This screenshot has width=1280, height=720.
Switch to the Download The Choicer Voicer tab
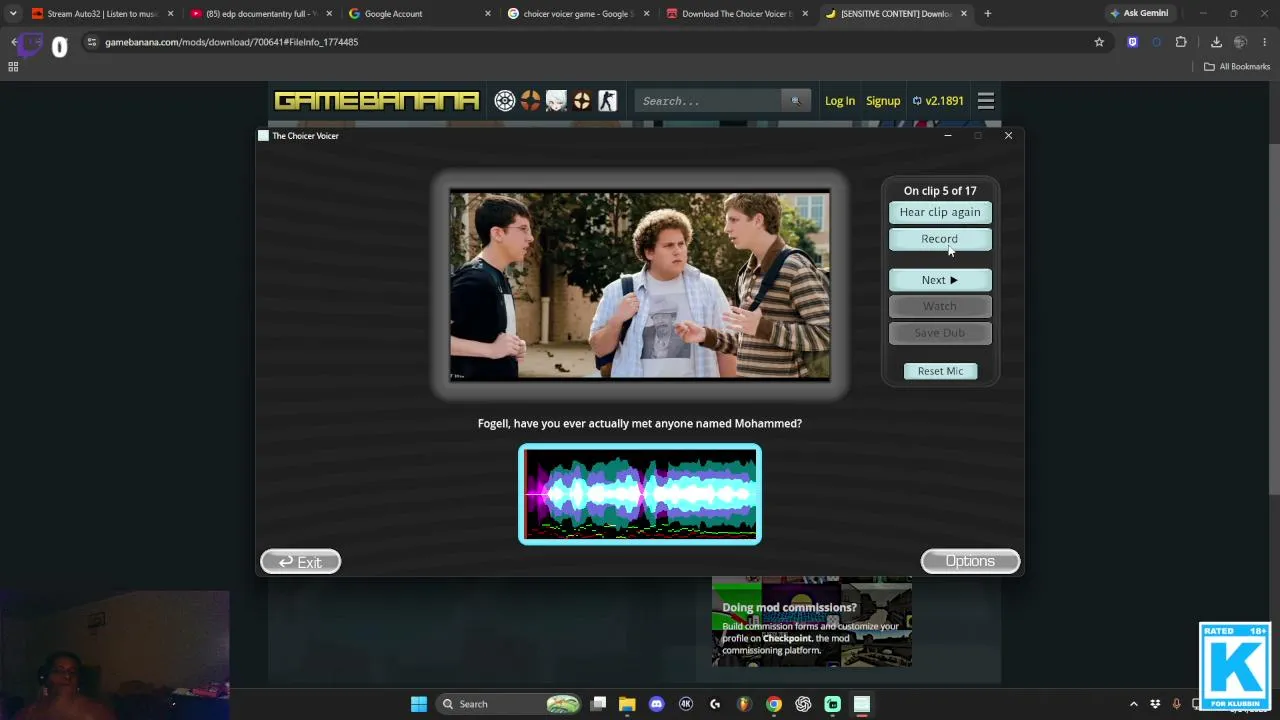point(735,14)
